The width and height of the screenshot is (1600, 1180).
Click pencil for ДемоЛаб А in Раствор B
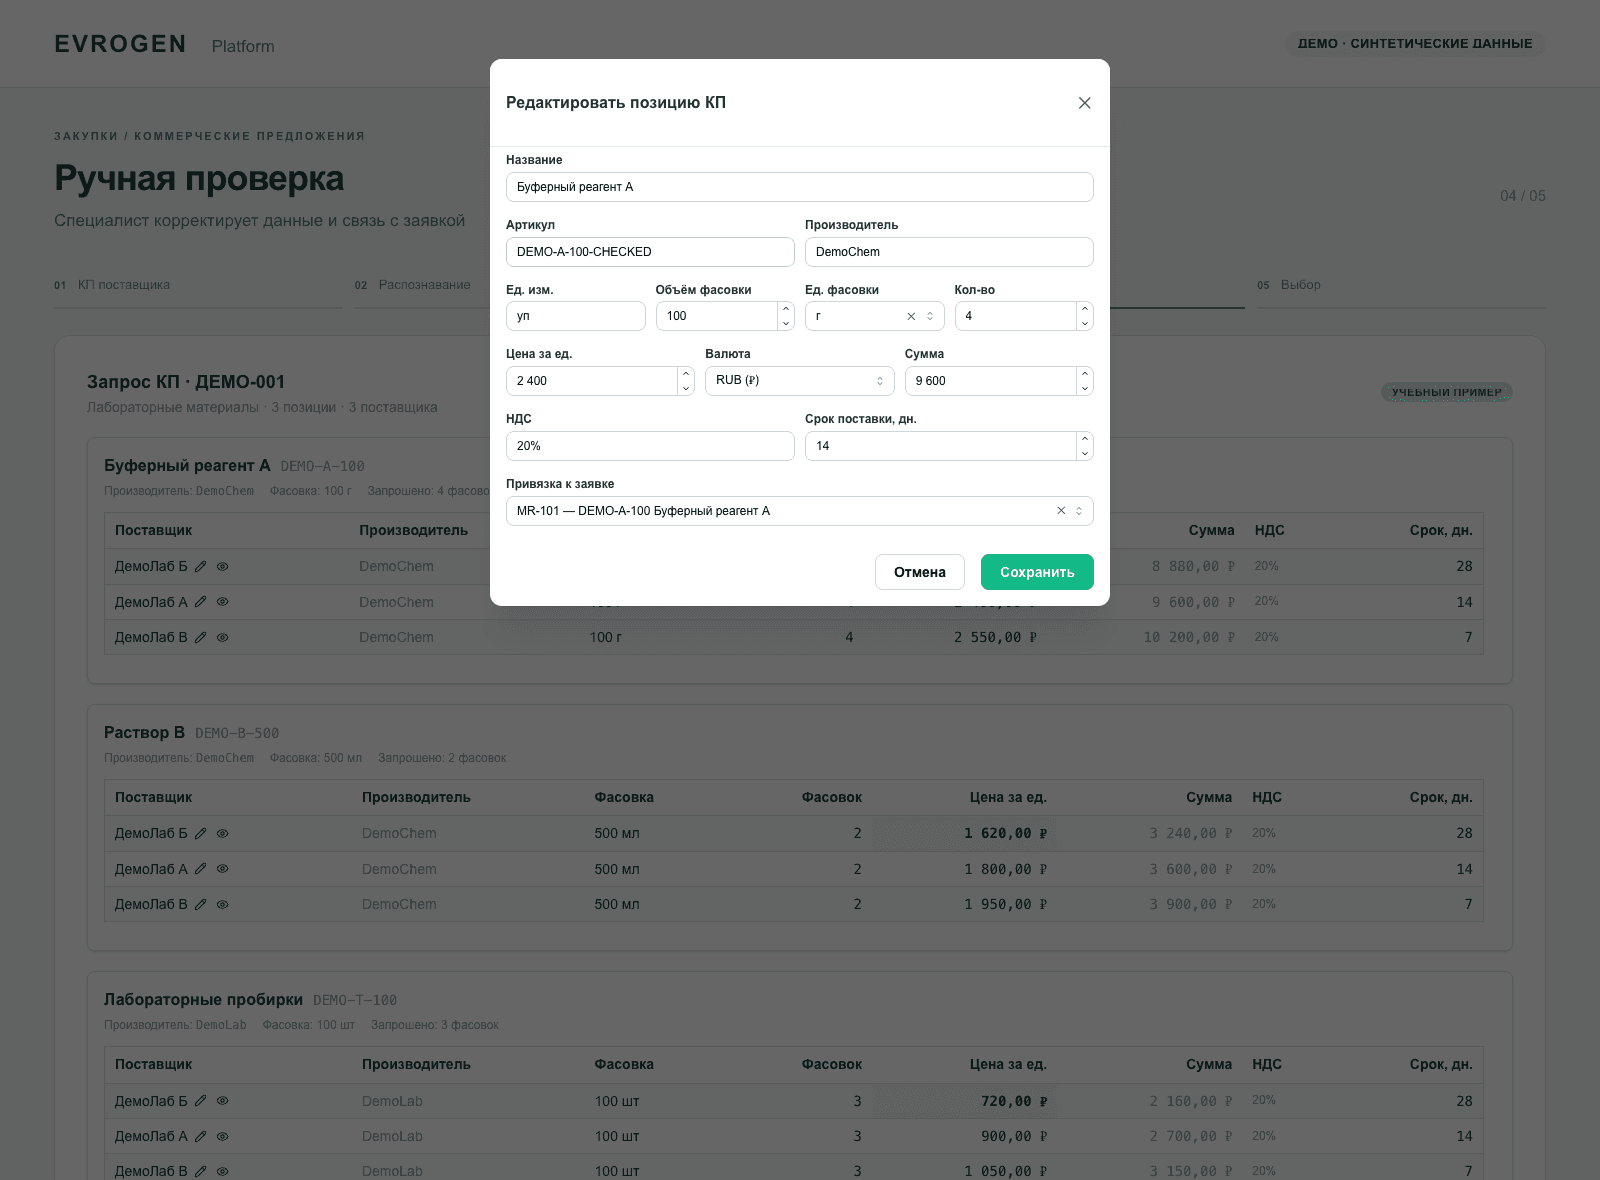(200, 869)
